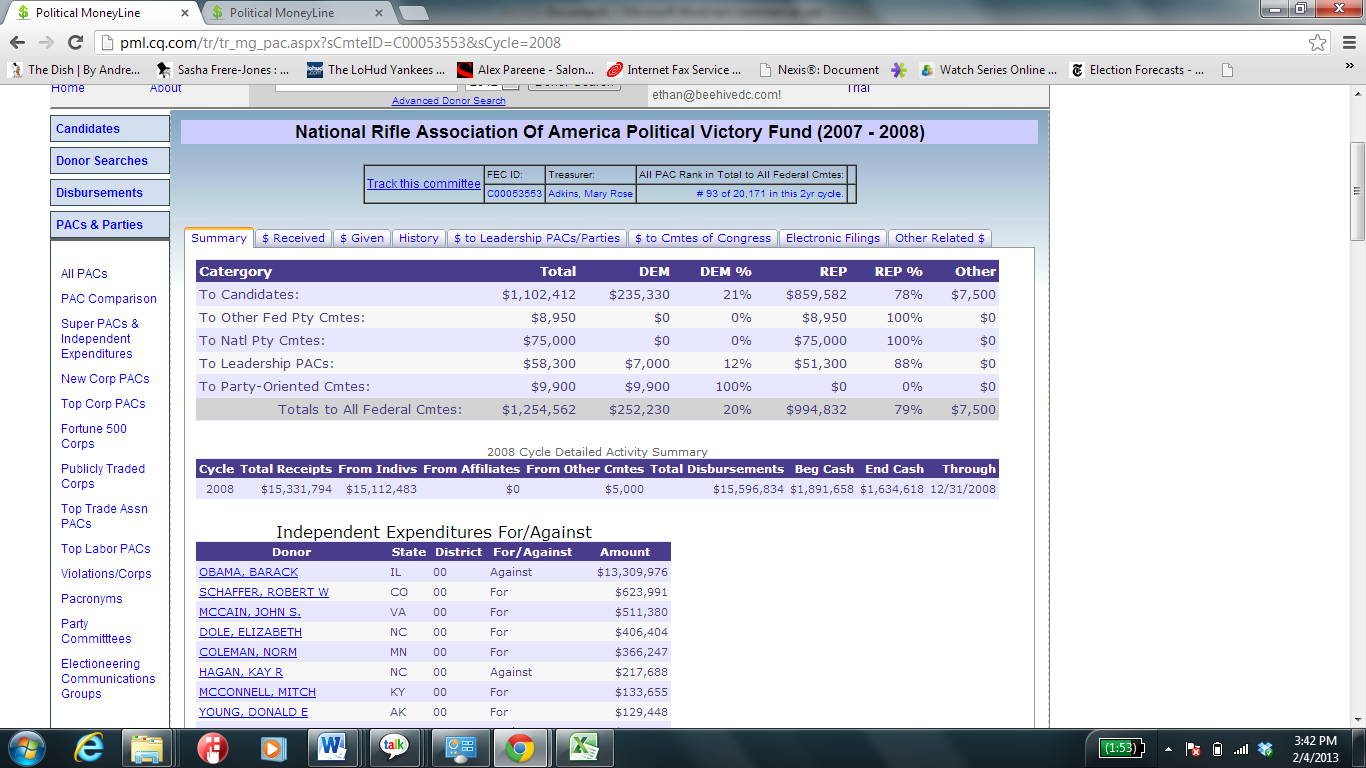Viewport: 1366px width, 768px height.
Task: Open the Windows Start menu
Action: (x=25, y=748)
